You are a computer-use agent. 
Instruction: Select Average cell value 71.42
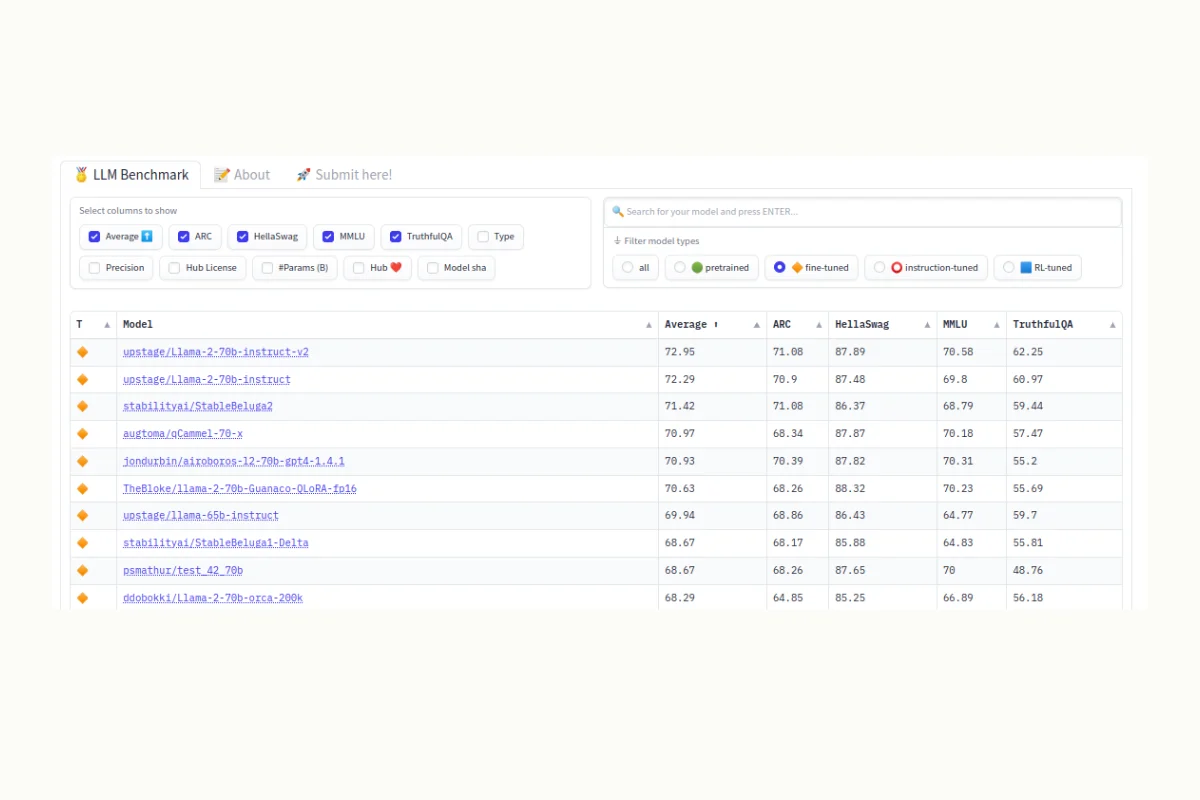click(x=680, y=407)
